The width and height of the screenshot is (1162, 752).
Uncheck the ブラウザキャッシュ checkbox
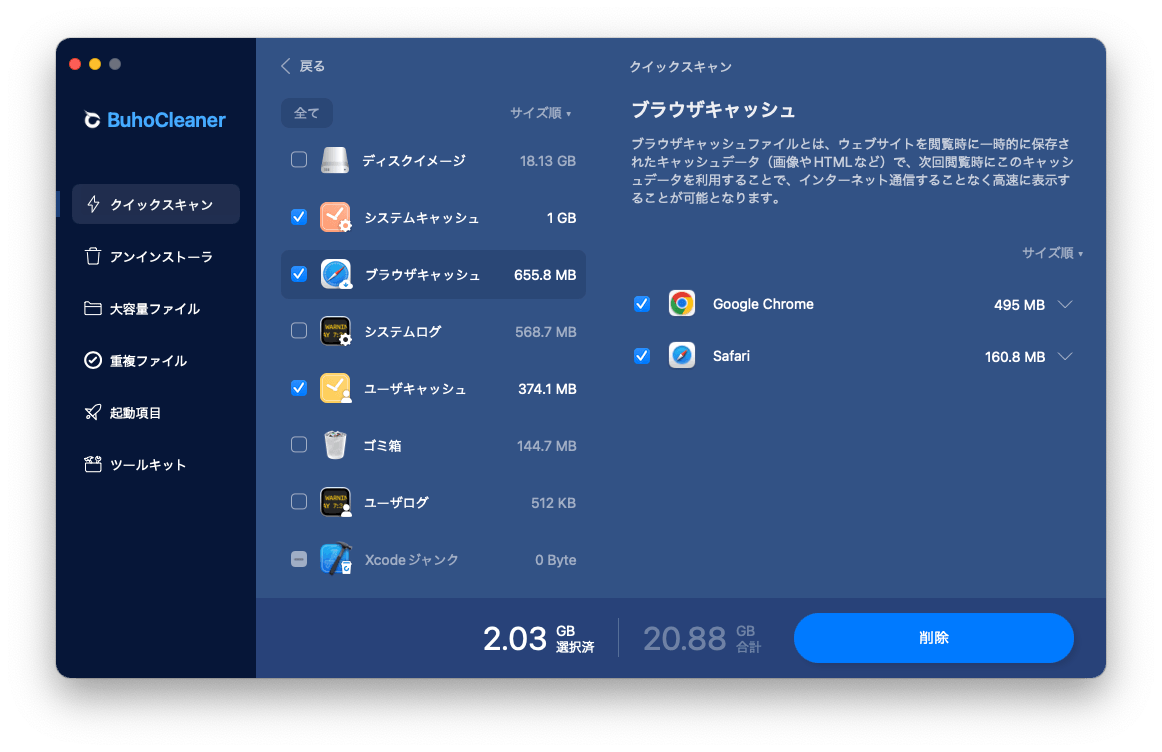click(299, 273)
